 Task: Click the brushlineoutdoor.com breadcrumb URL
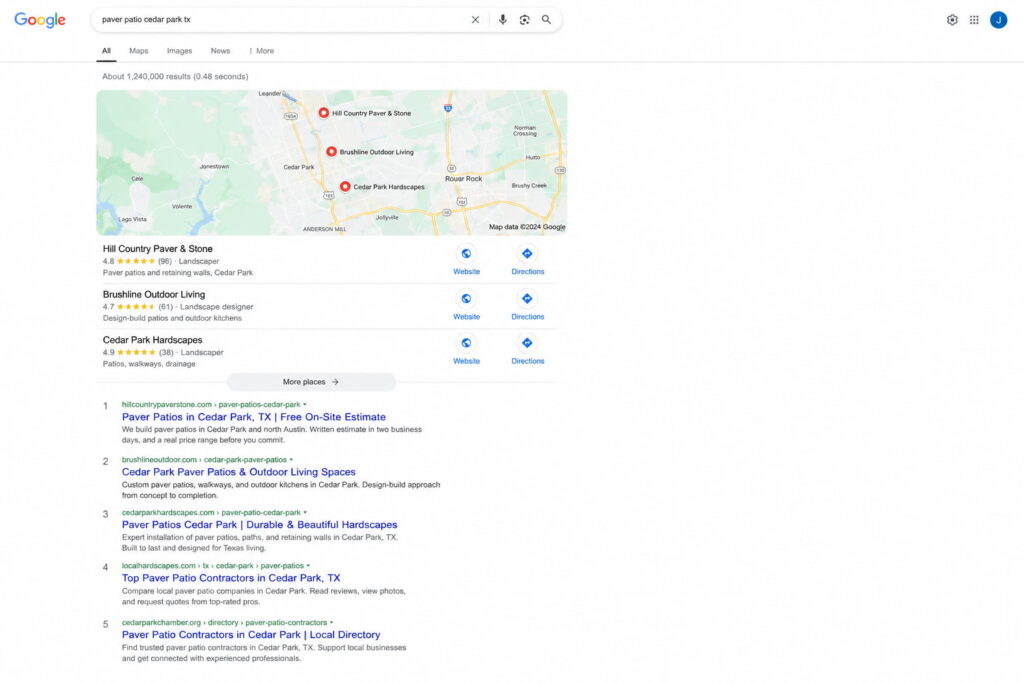point(204,460)
